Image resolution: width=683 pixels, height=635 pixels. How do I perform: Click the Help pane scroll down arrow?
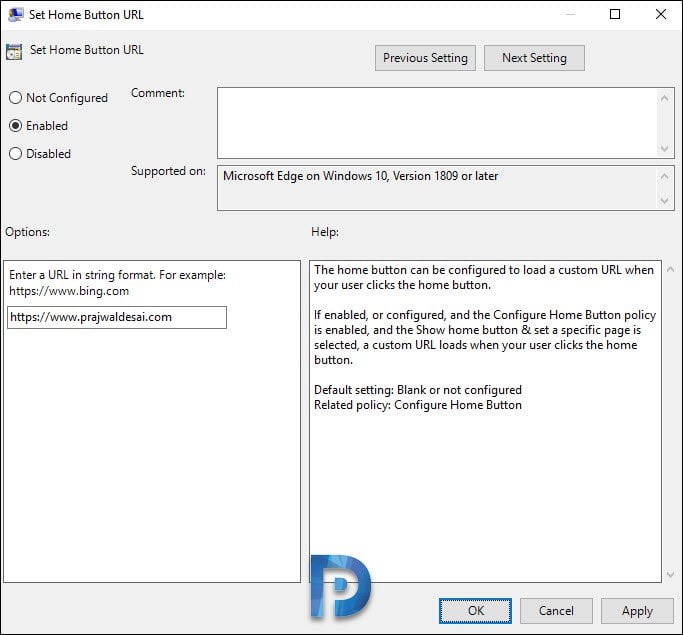[671, 575]
